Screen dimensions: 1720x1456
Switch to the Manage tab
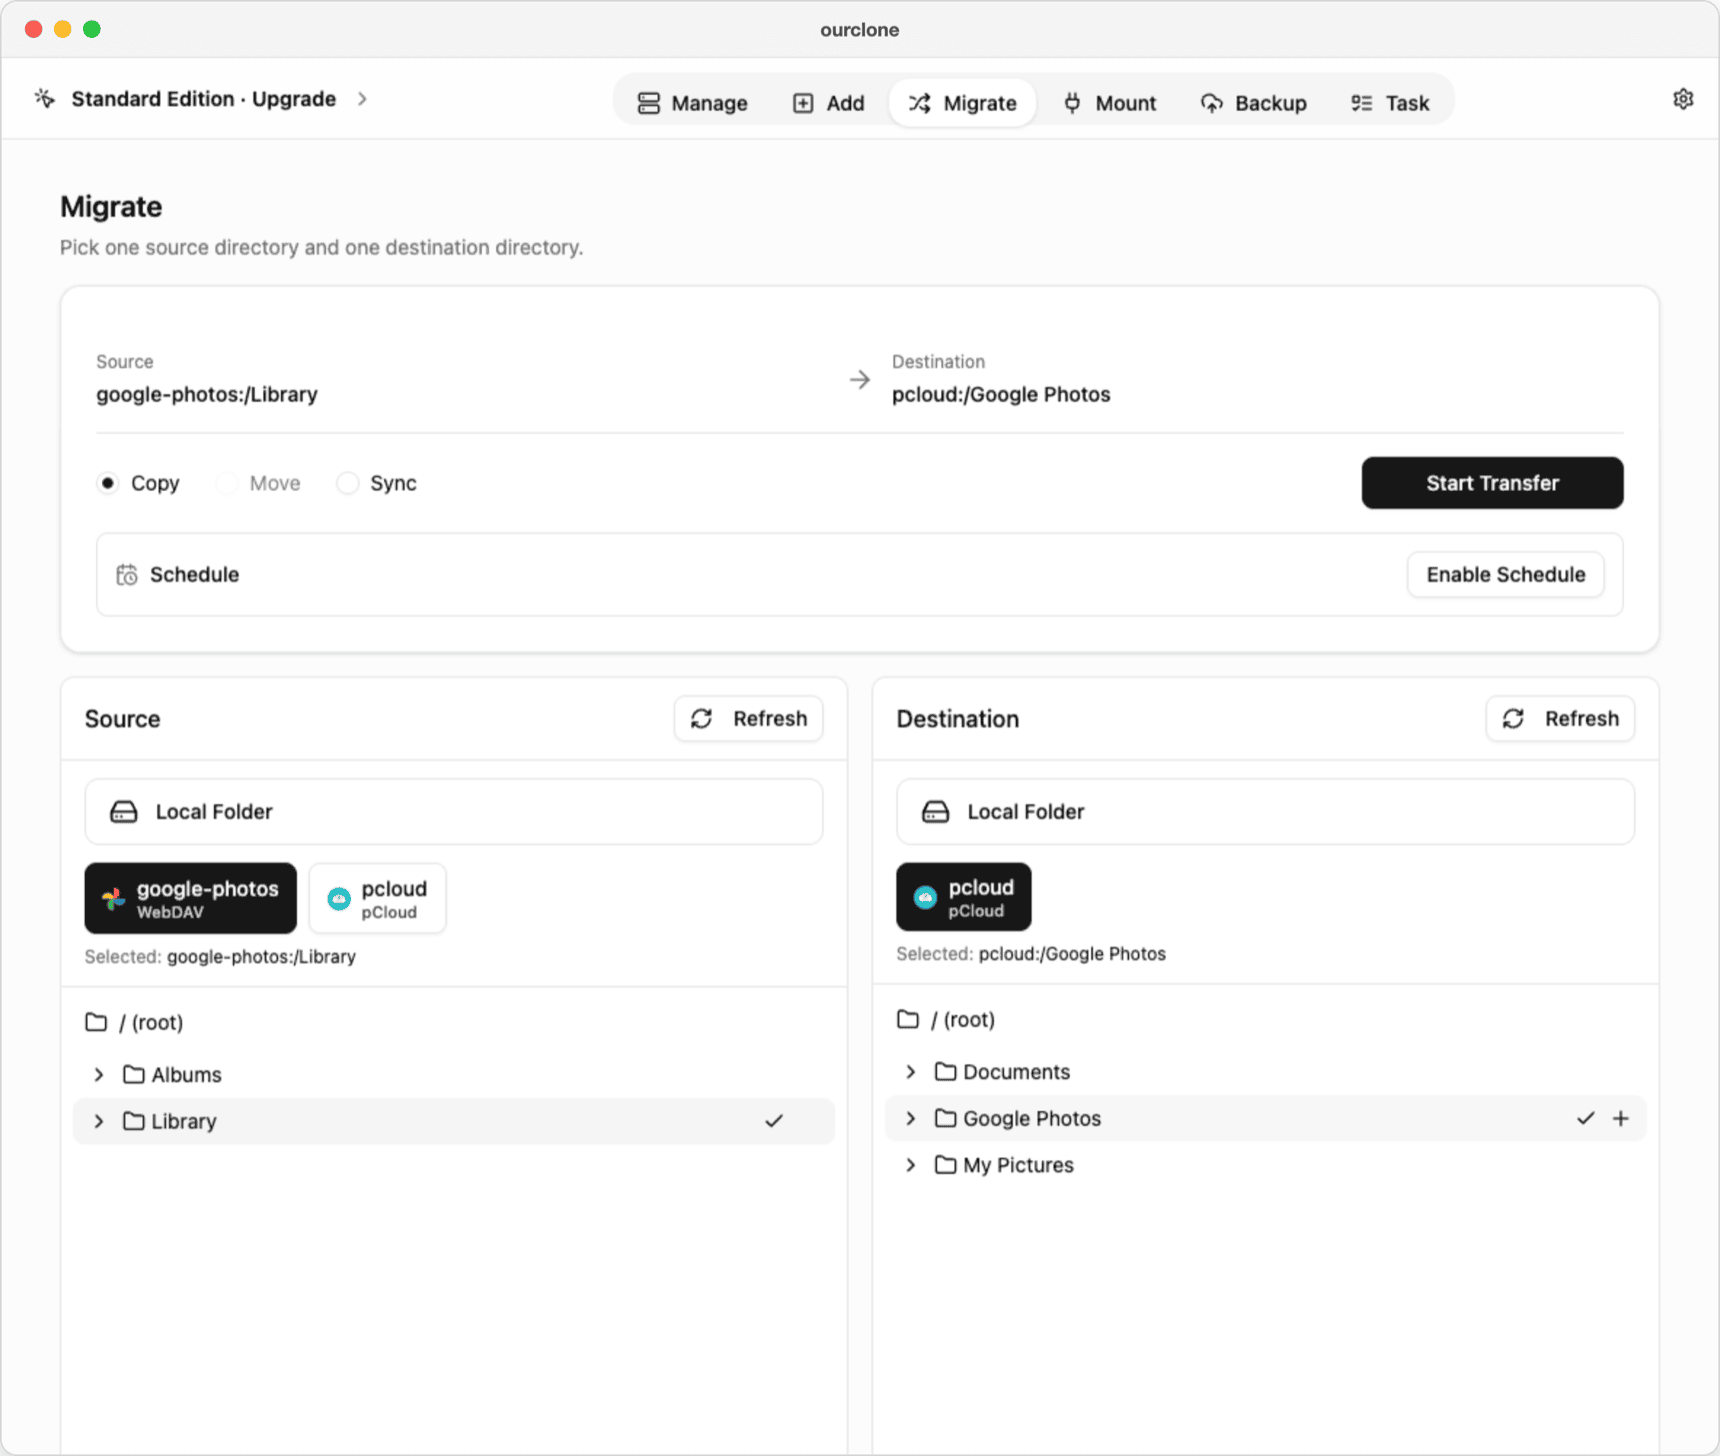(693, 103)
